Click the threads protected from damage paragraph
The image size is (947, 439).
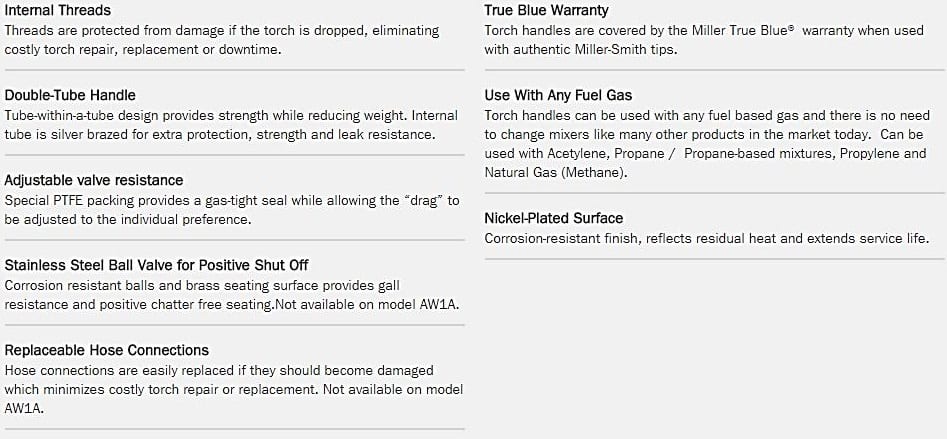222,40
